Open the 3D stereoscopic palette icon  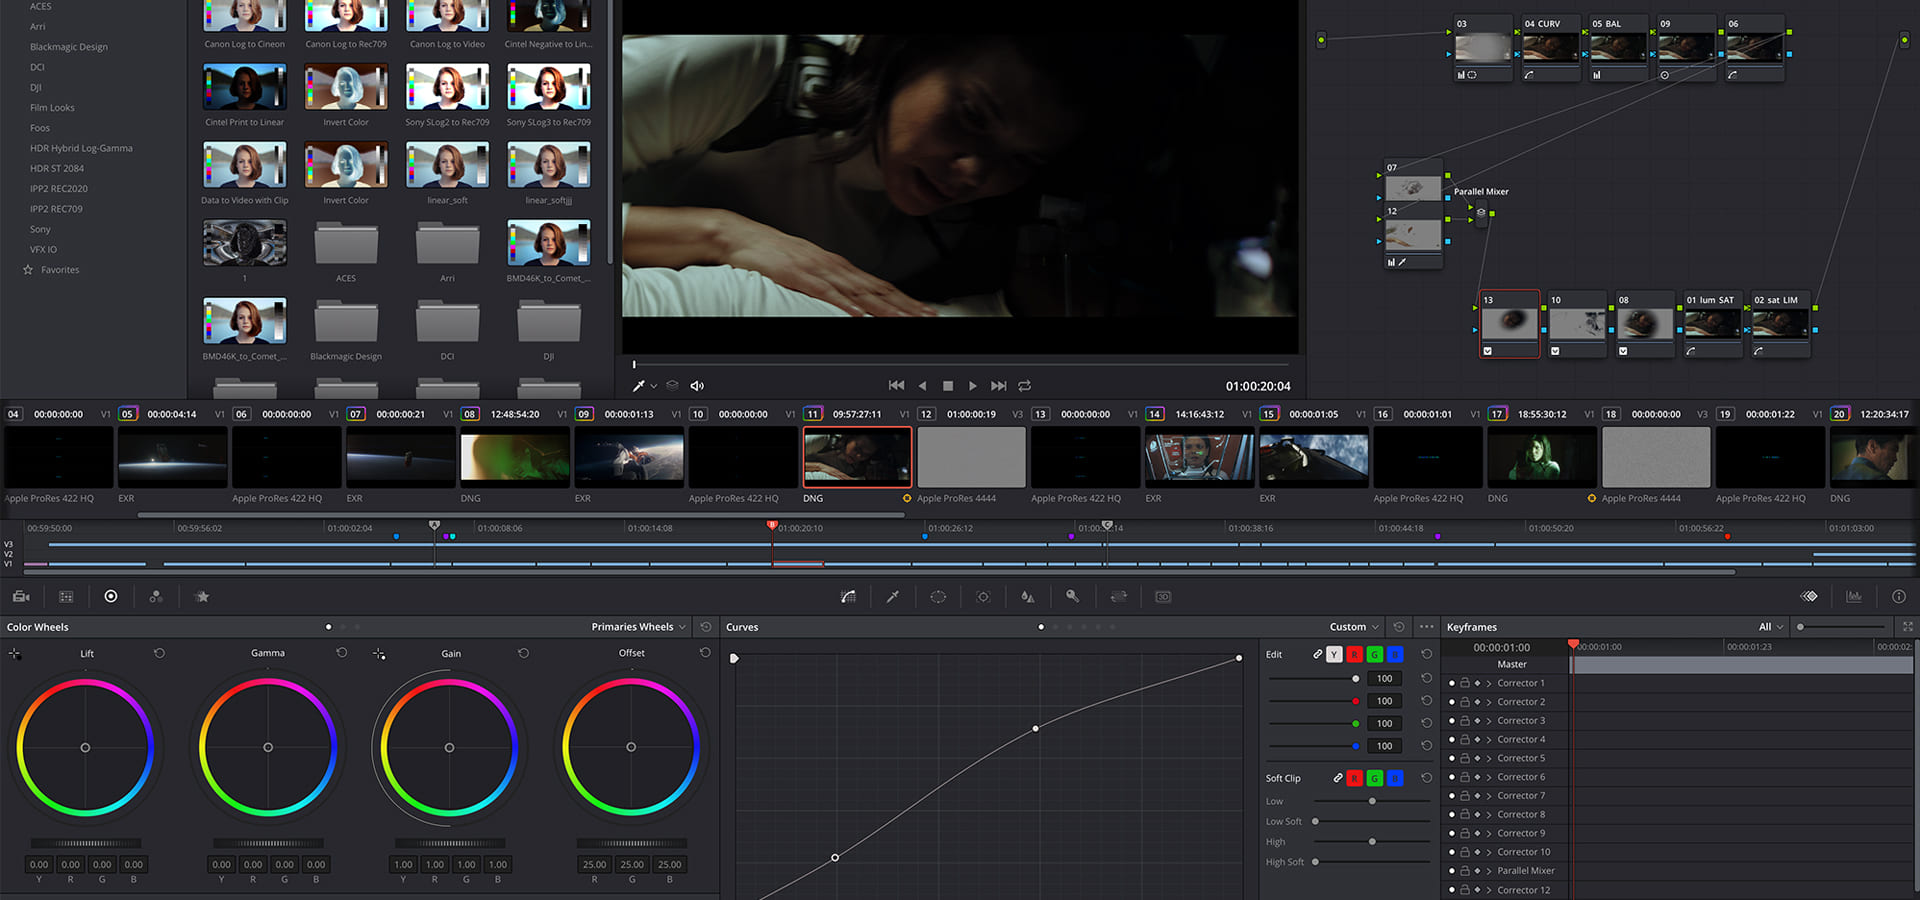pyautogui.click(x=1163, y=596)
